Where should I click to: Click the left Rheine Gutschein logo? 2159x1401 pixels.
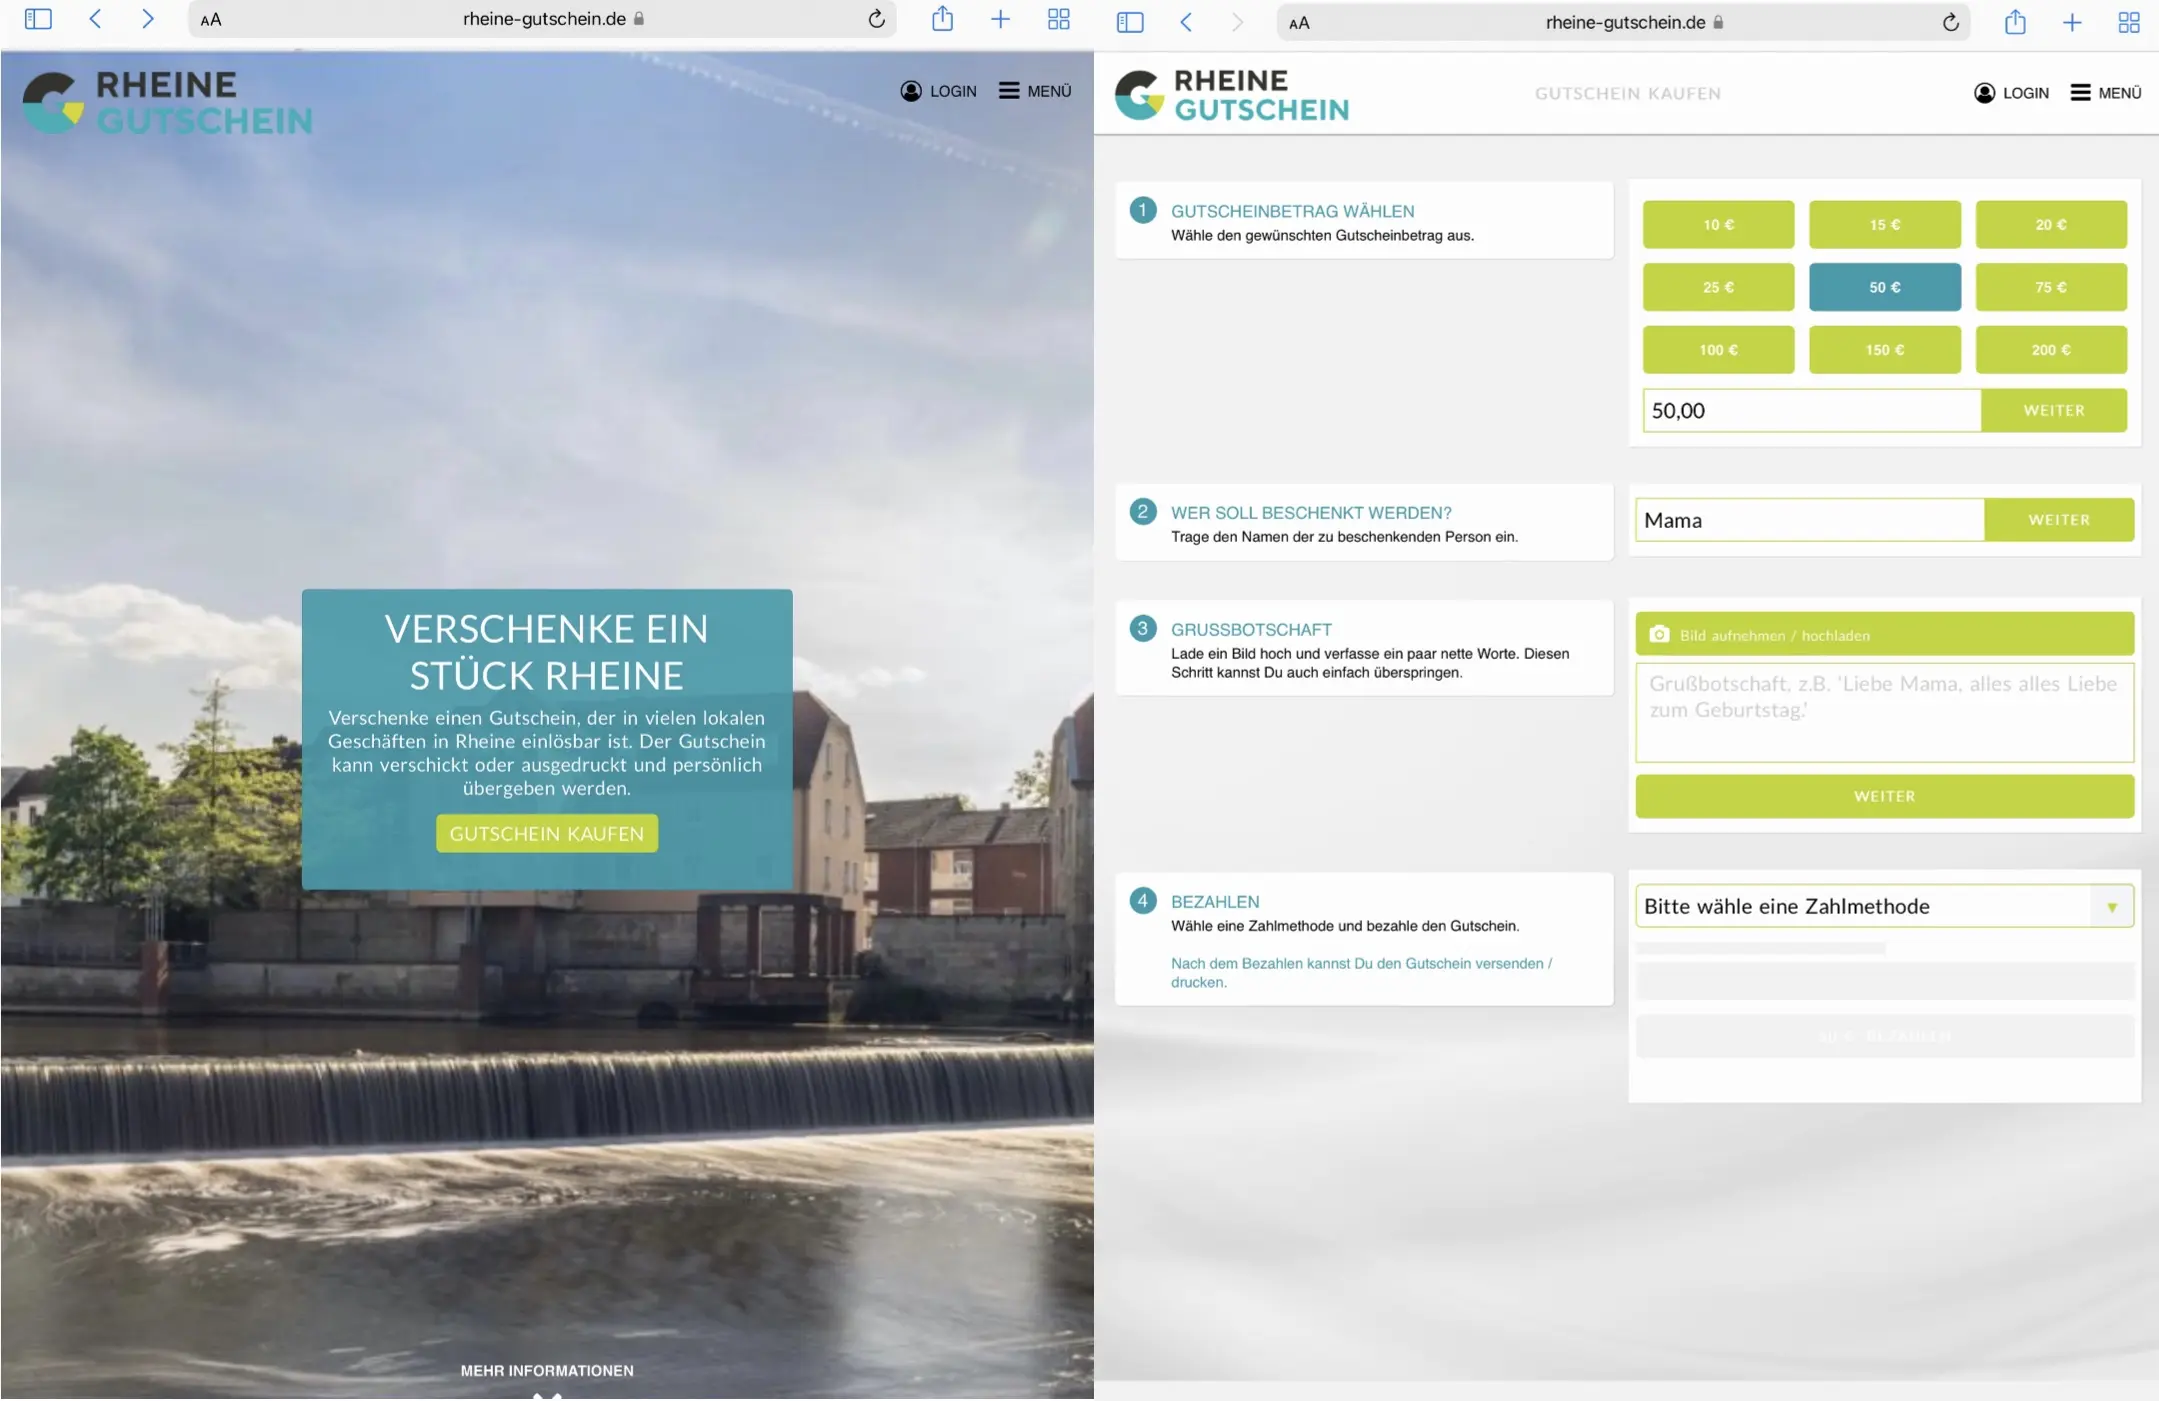167,102
